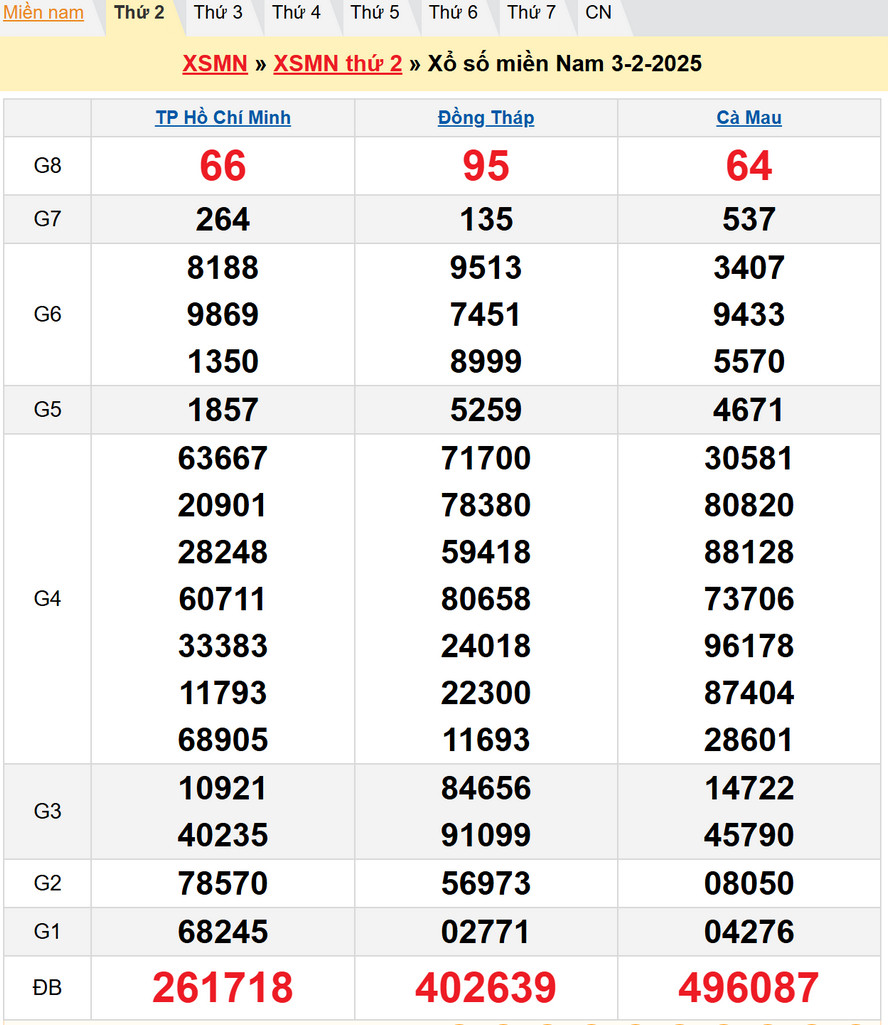888x1025 pixels.
Task: Select the Thứ 2 tab
Action: tap(139, 13)
